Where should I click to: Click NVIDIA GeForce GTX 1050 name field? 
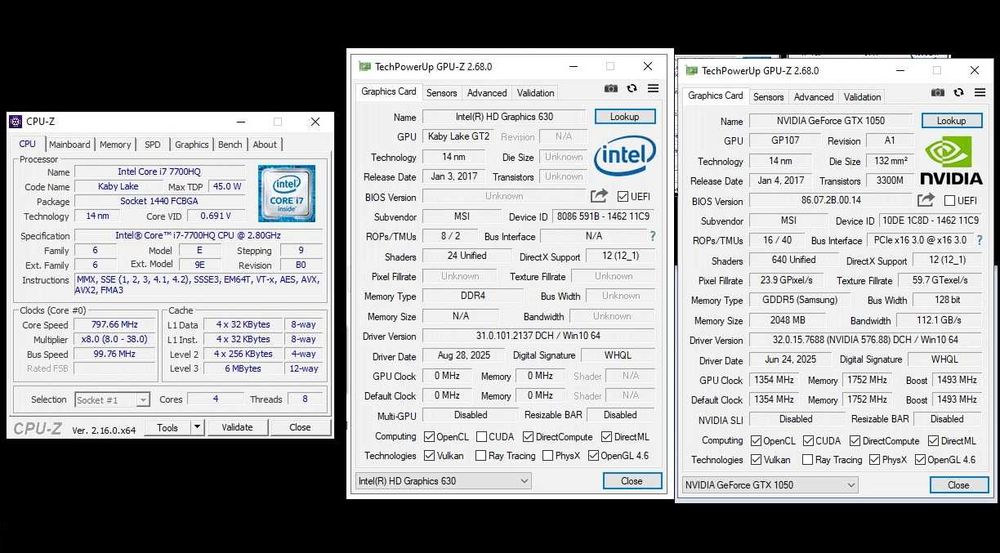[830, 121]
